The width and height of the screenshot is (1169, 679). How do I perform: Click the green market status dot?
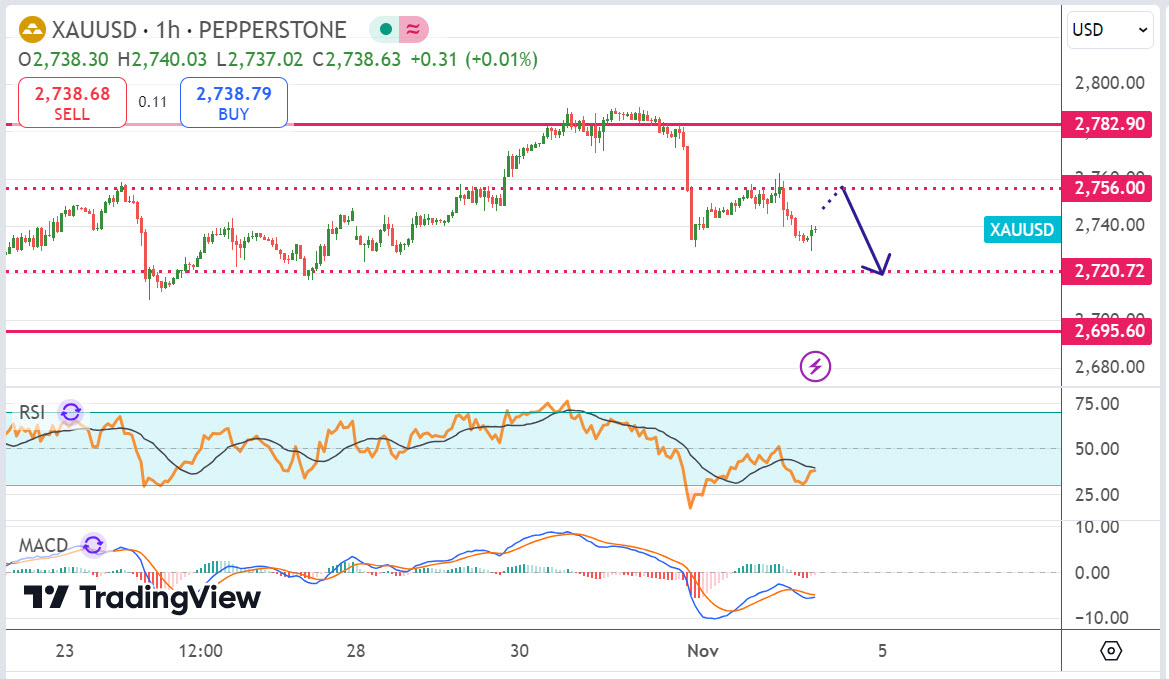(x=386, y=30)
